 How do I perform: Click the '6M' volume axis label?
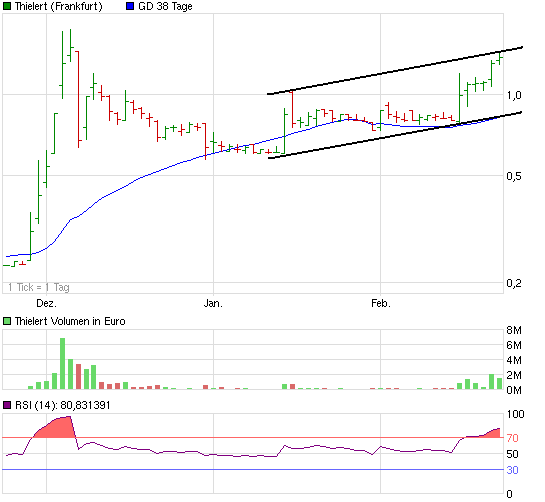click(x=514, y=345)
